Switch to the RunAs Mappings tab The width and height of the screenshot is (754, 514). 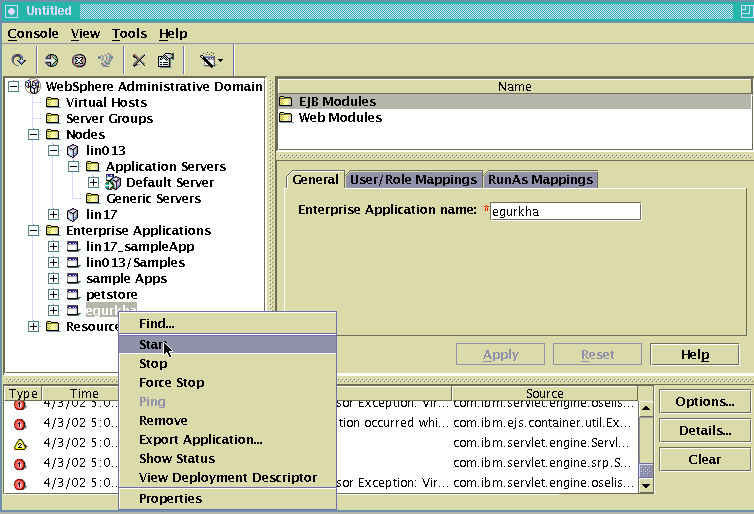[540, 179]
